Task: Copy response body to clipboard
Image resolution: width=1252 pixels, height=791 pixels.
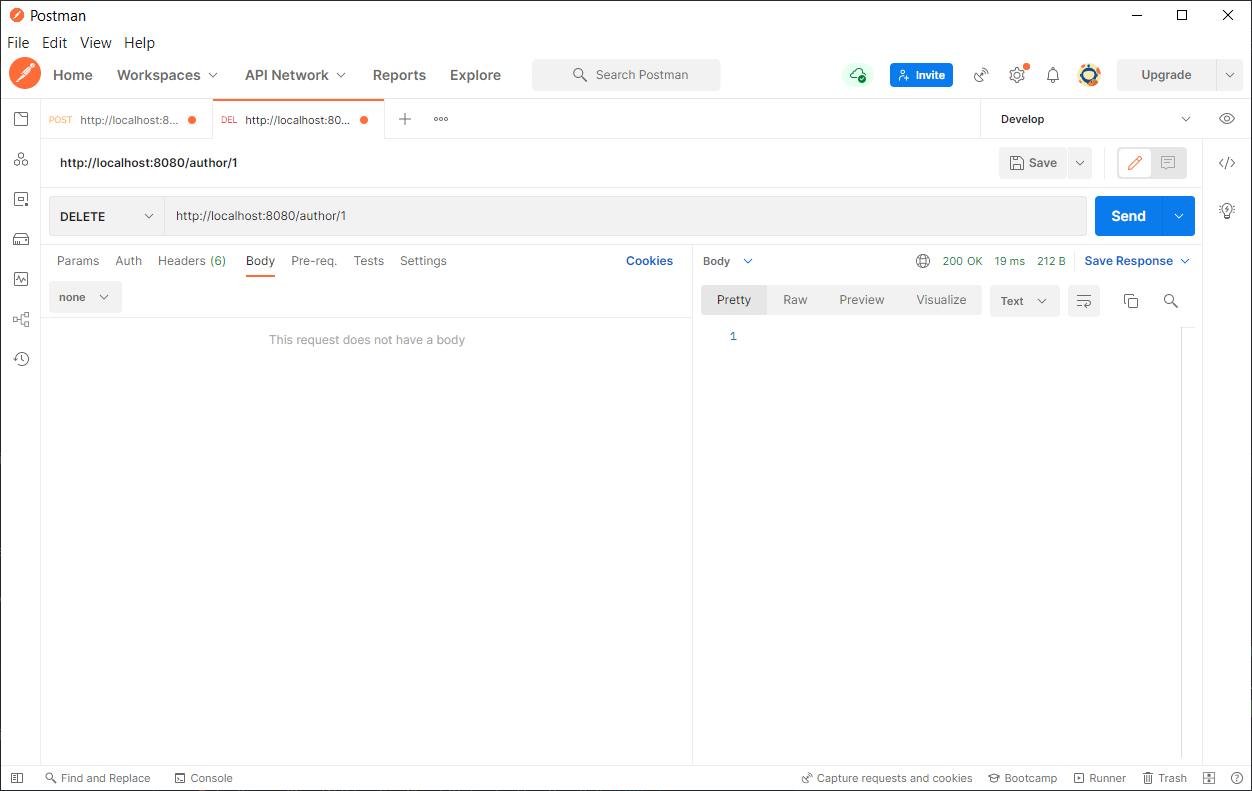Action: [1131, 301]
